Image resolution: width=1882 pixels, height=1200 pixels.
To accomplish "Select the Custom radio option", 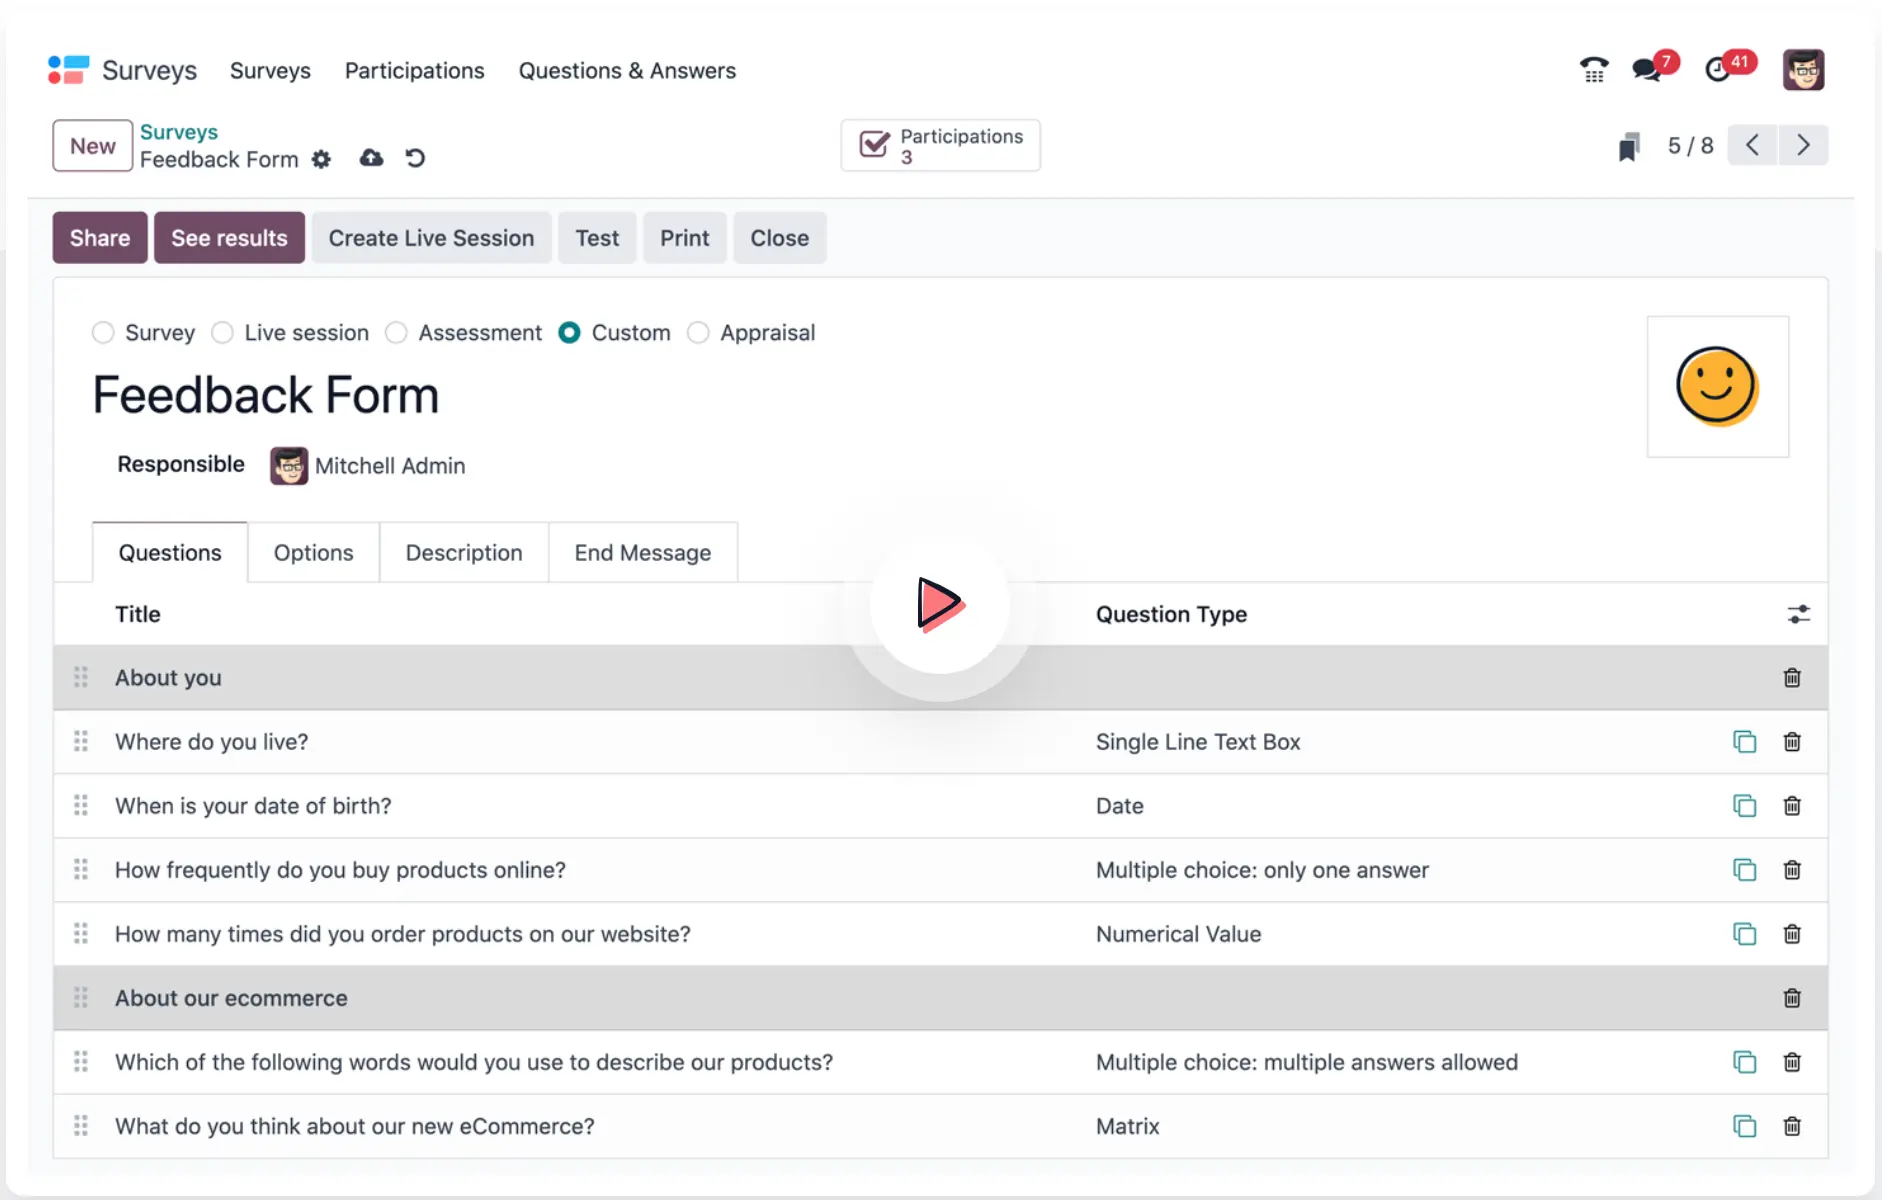I will pyautogui.click(x=569, y=333).
